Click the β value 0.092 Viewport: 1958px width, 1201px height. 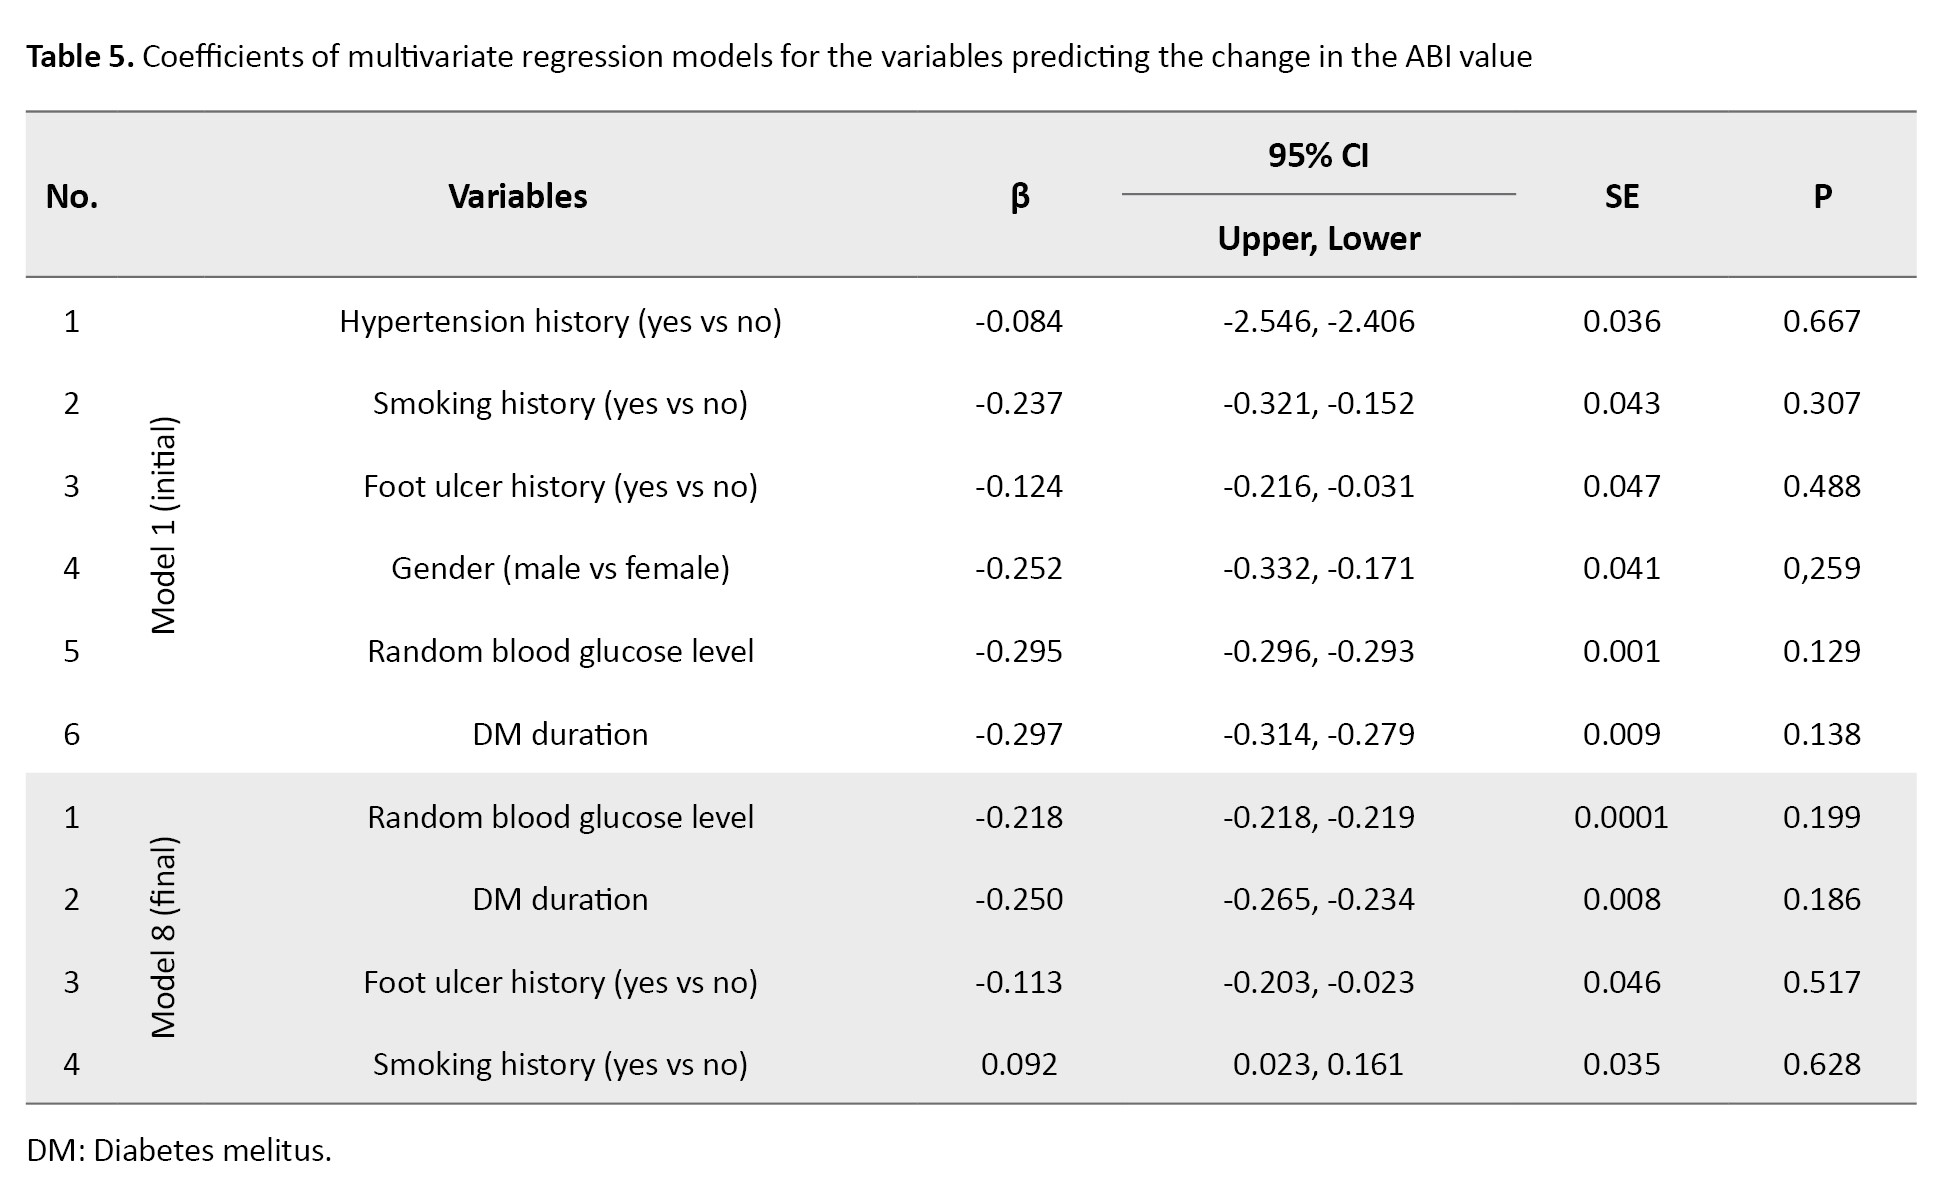pos(1019,1064)
